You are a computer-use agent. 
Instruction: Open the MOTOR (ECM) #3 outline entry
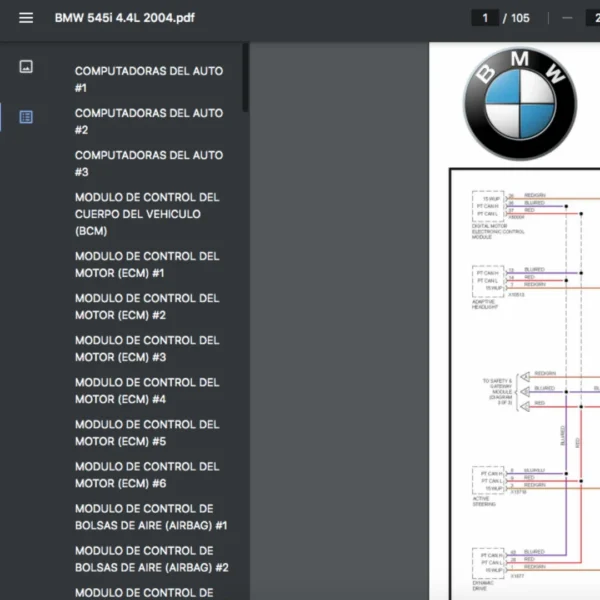click(147, 348)
